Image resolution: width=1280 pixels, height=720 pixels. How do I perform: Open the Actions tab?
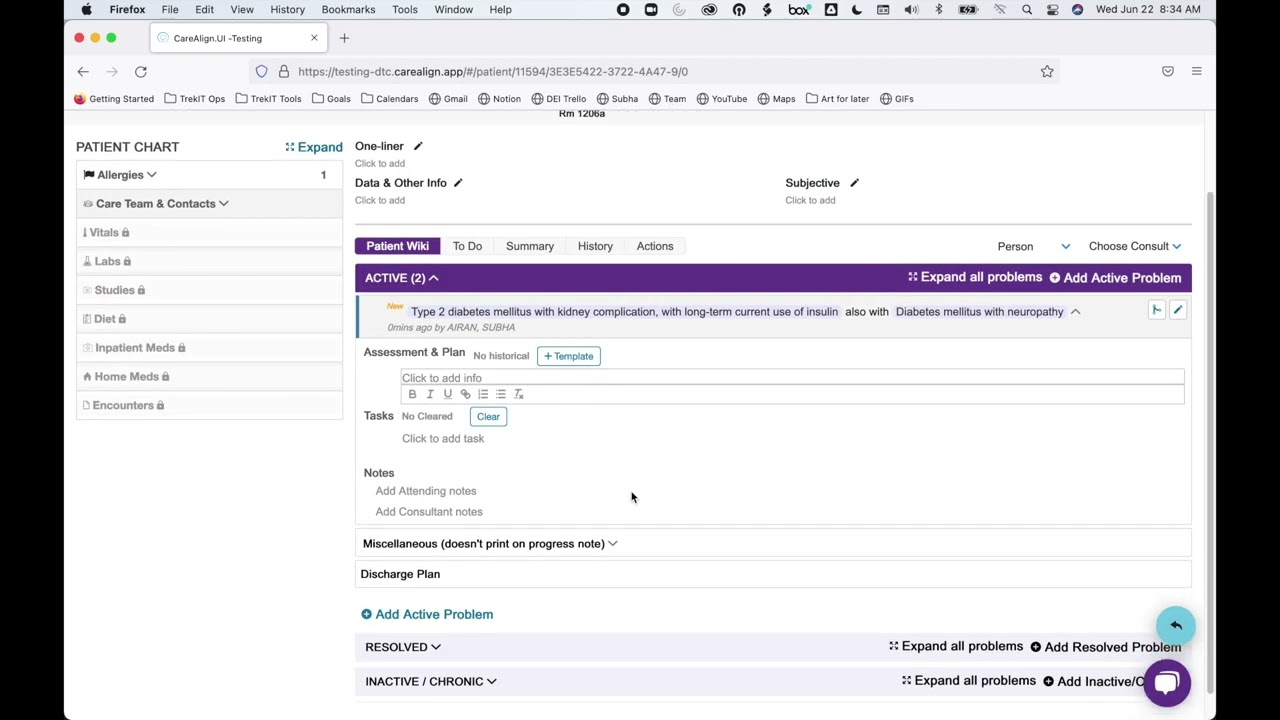coord(655,246)
